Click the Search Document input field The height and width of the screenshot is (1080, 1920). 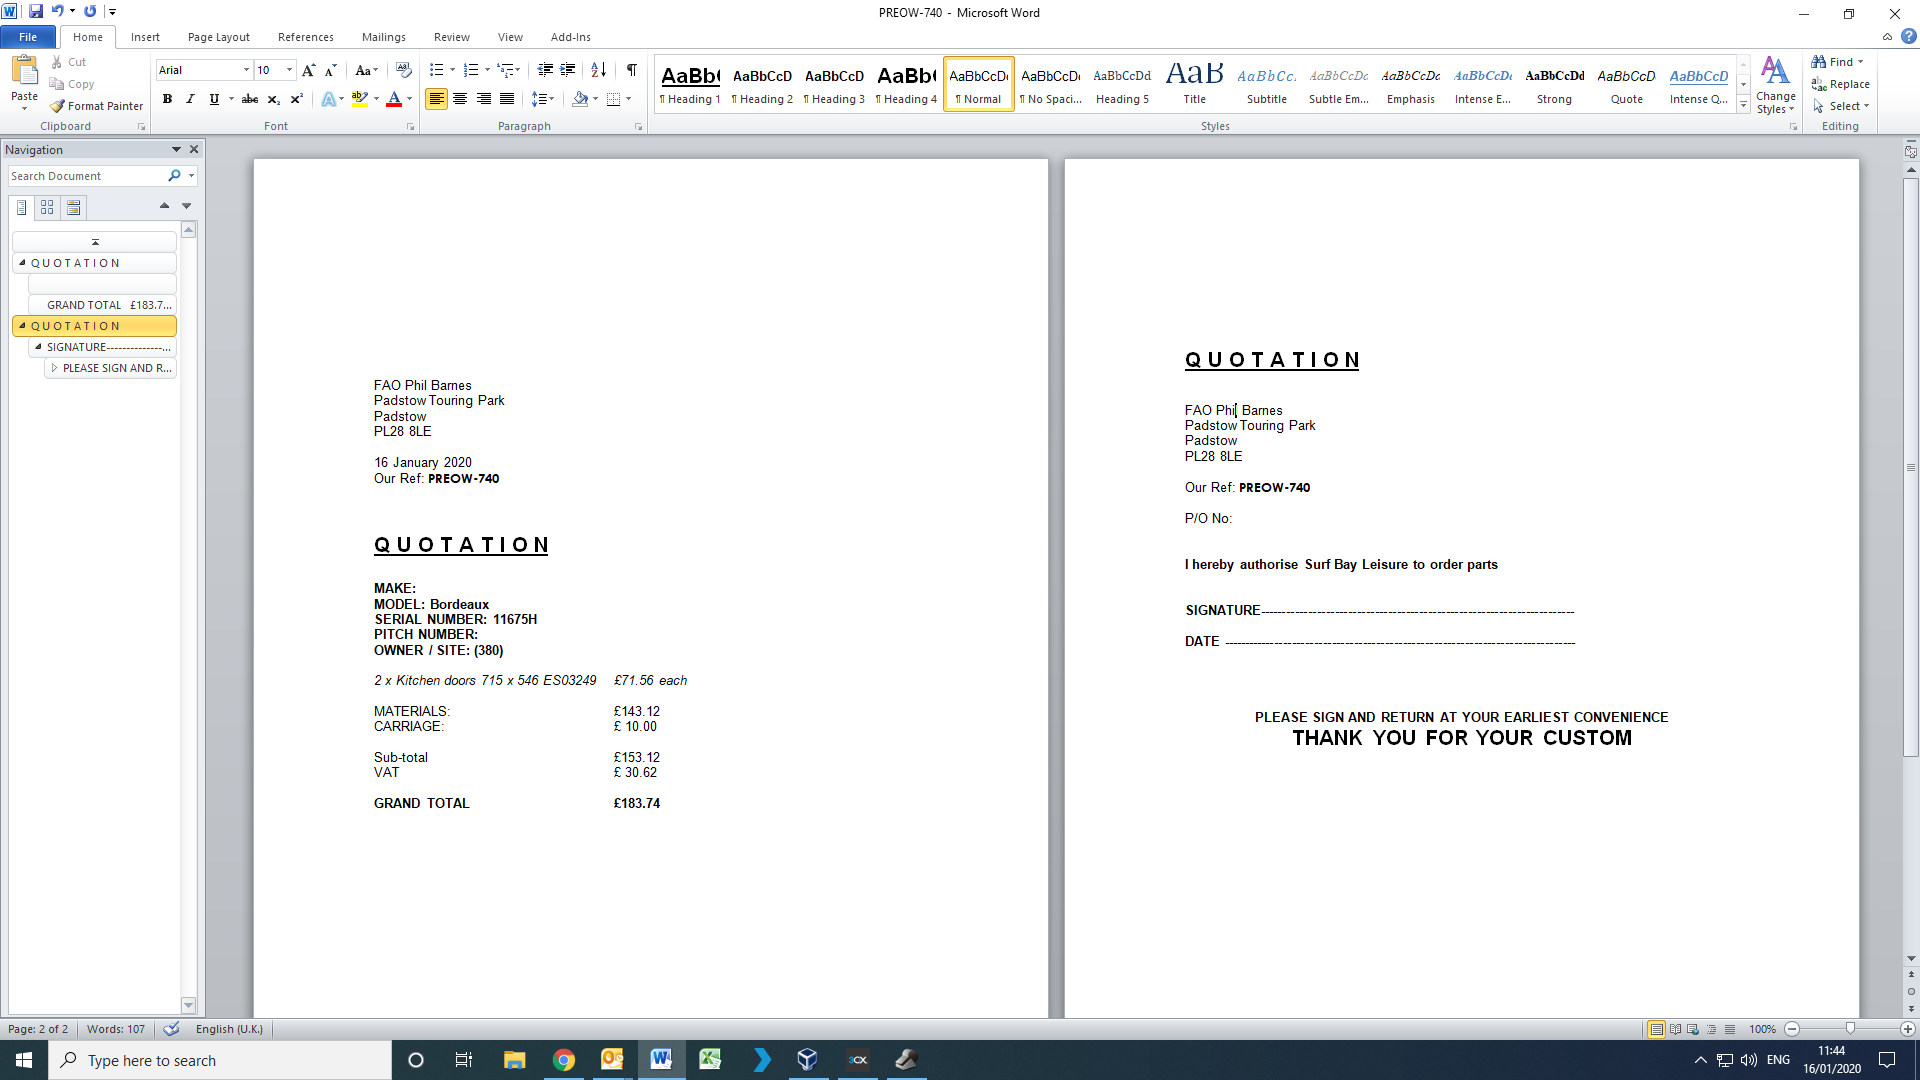[x=87, y=176]
